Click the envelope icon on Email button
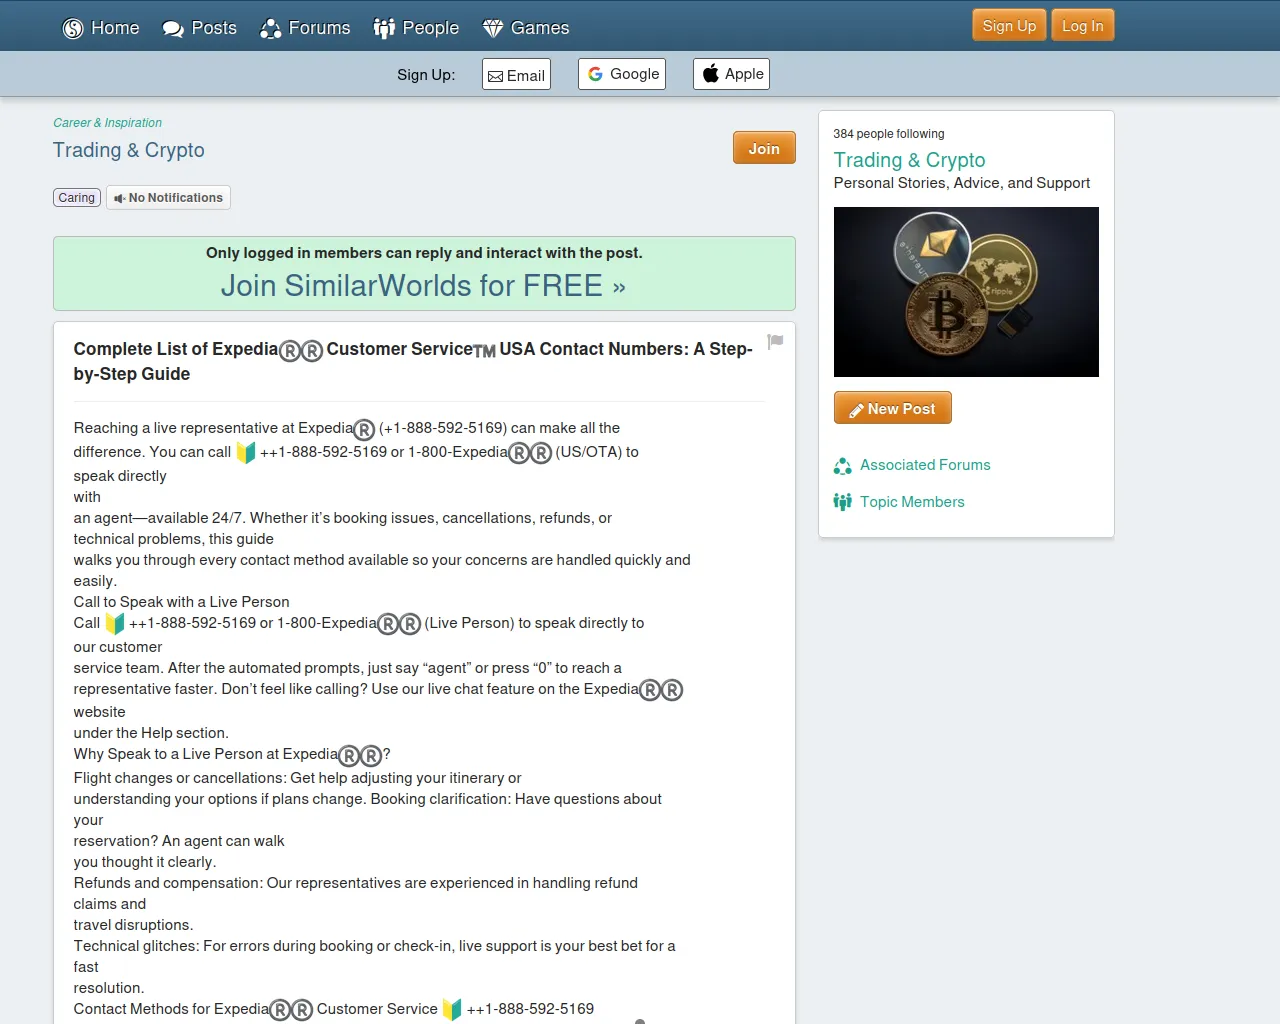Image resolution: width=1280 pixels, height=1024 pixels. pyautogui.click(x=495, y=76)
